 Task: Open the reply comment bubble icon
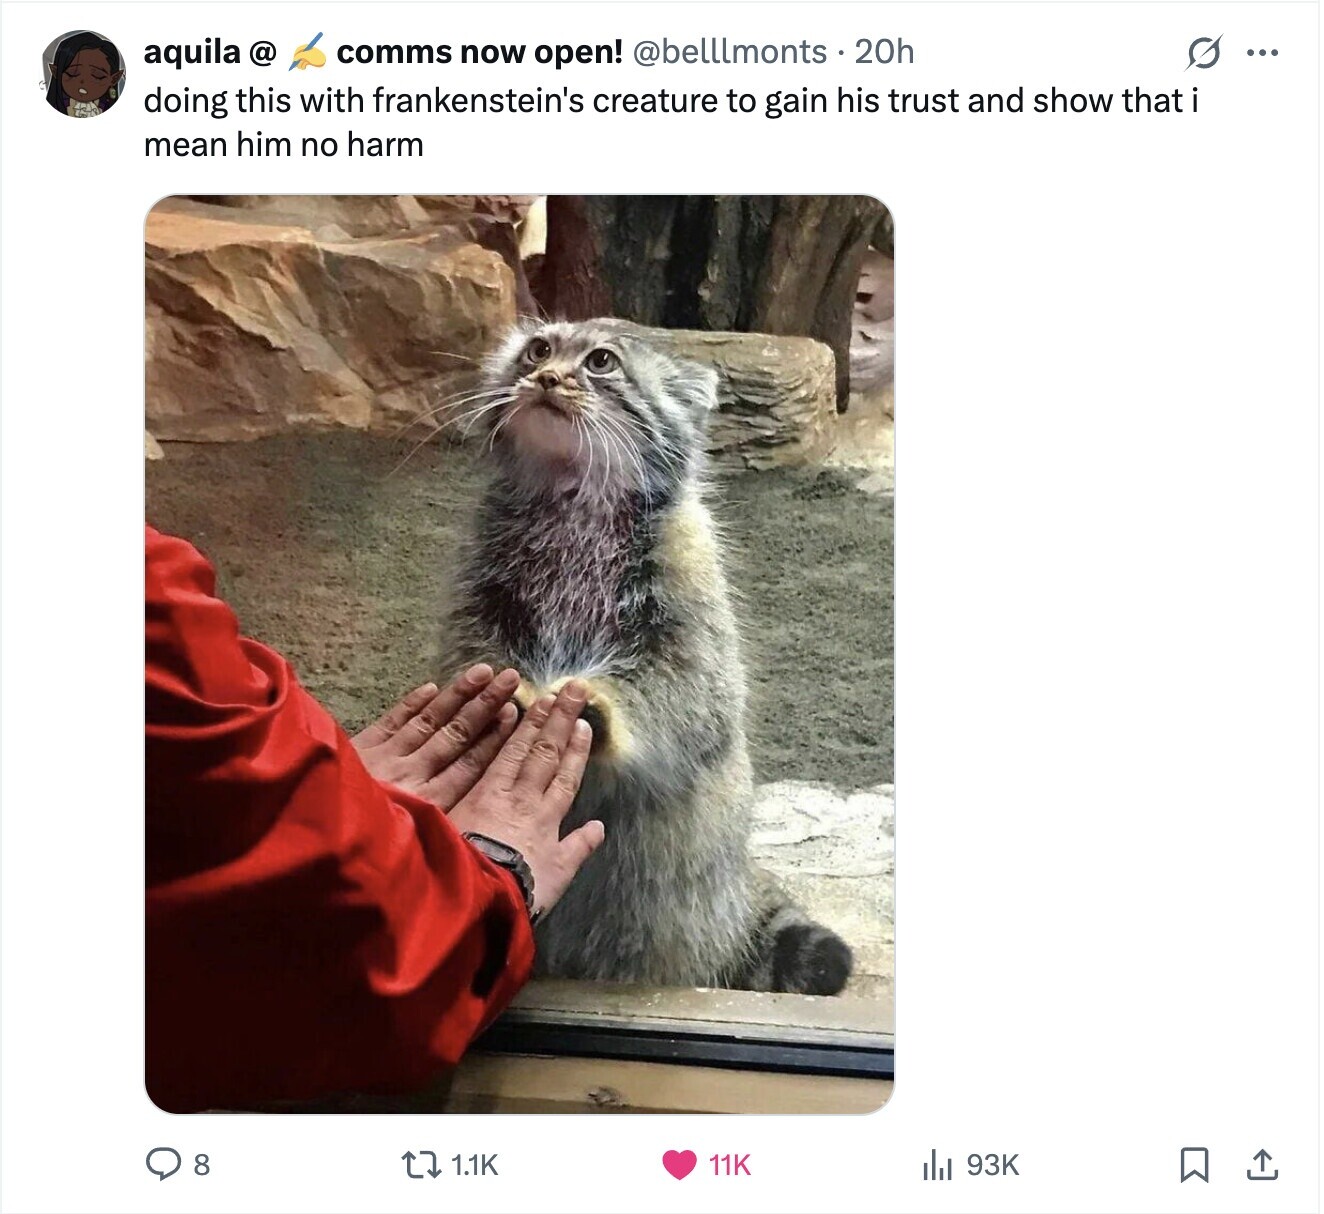(162, 1164)
